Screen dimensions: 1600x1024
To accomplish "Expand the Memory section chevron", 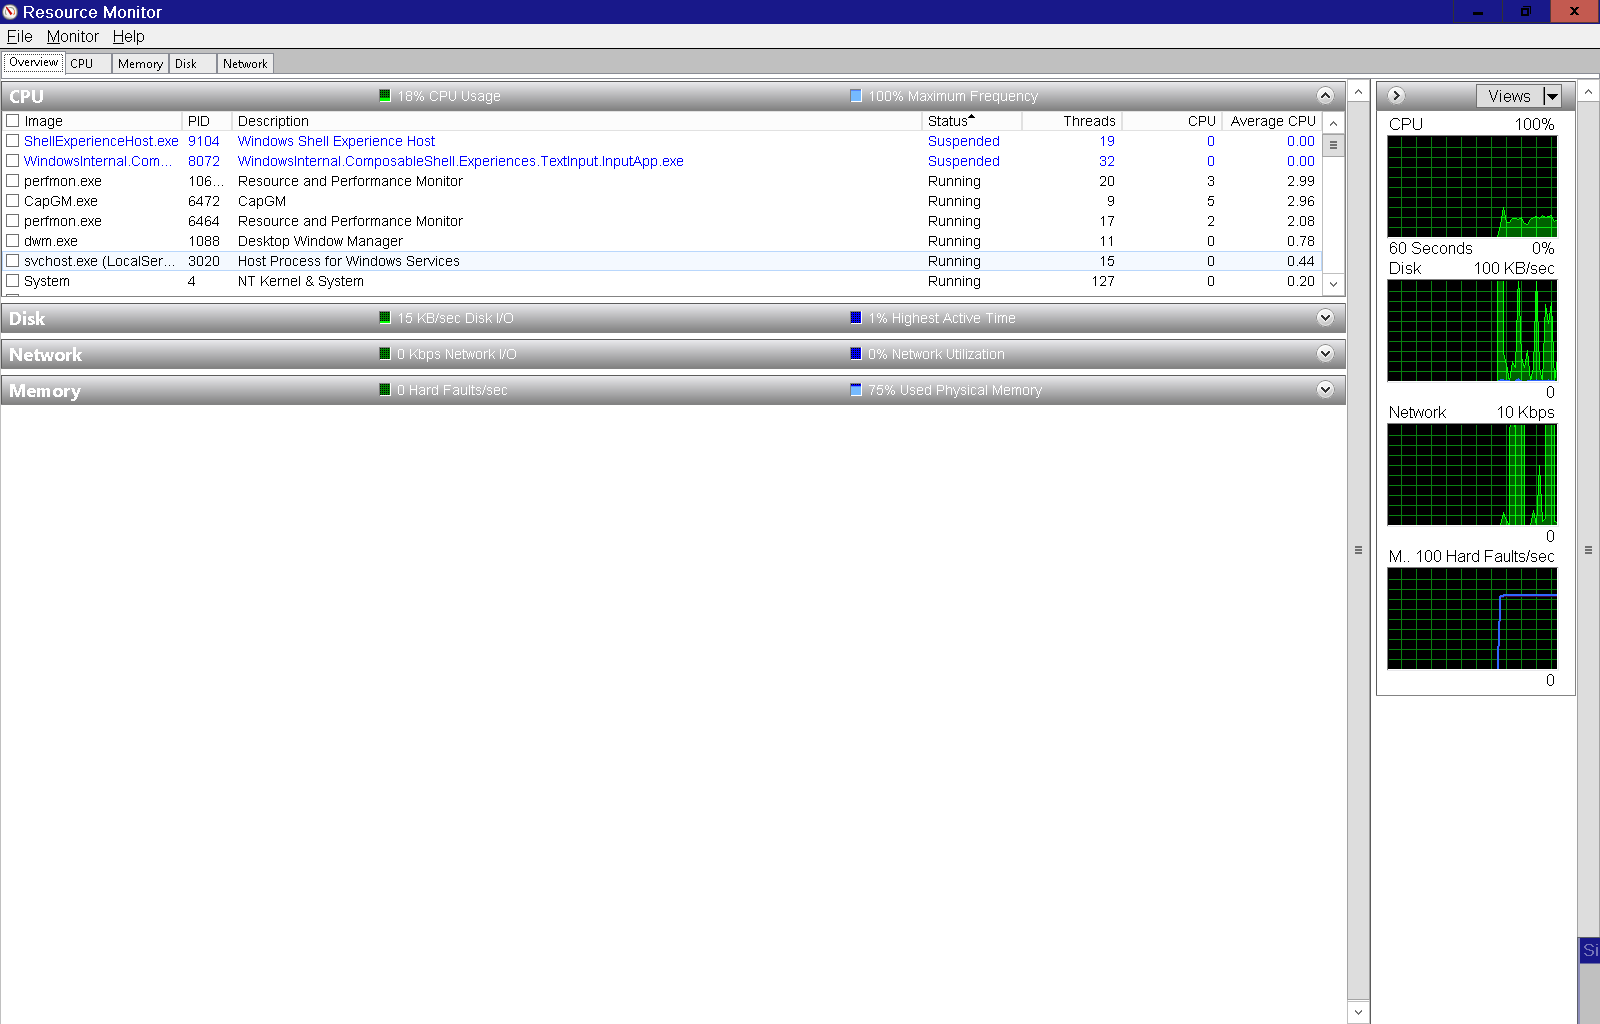I will coord(1325,390).
